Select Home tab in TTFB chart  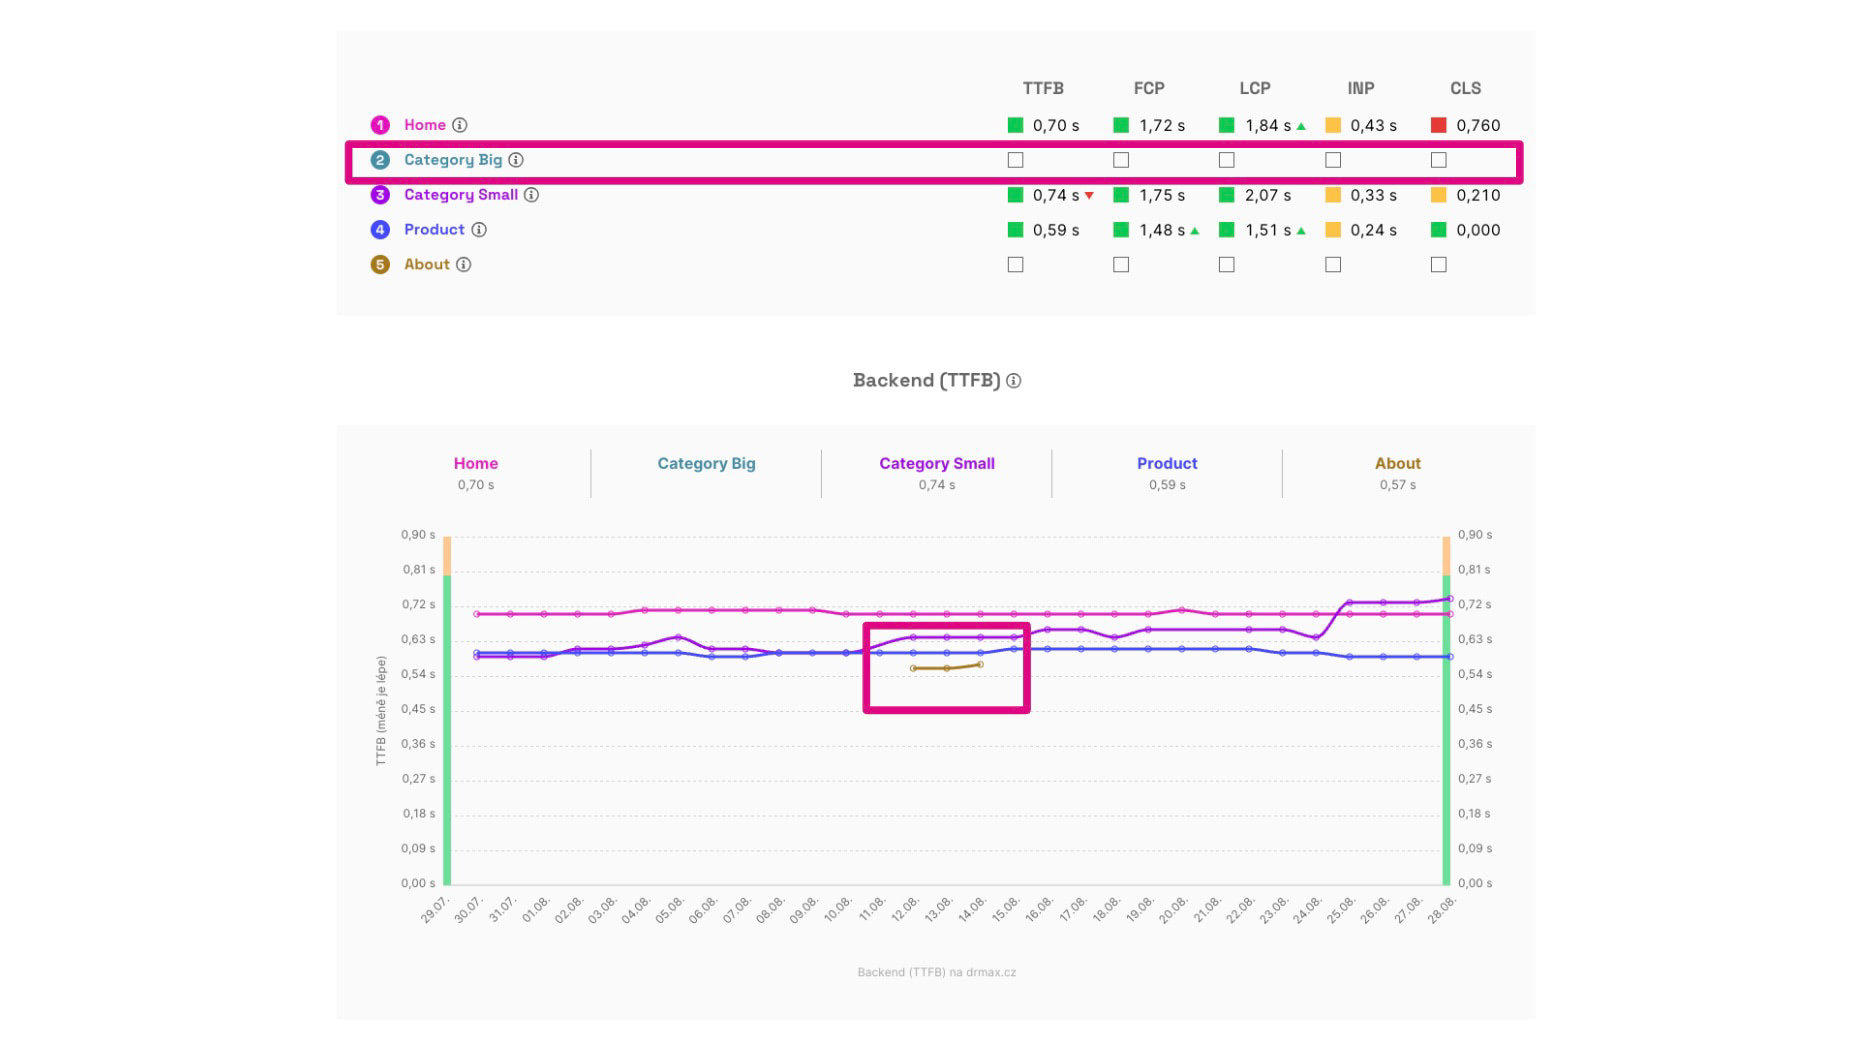pyautogui.click(x=475, y=472)
